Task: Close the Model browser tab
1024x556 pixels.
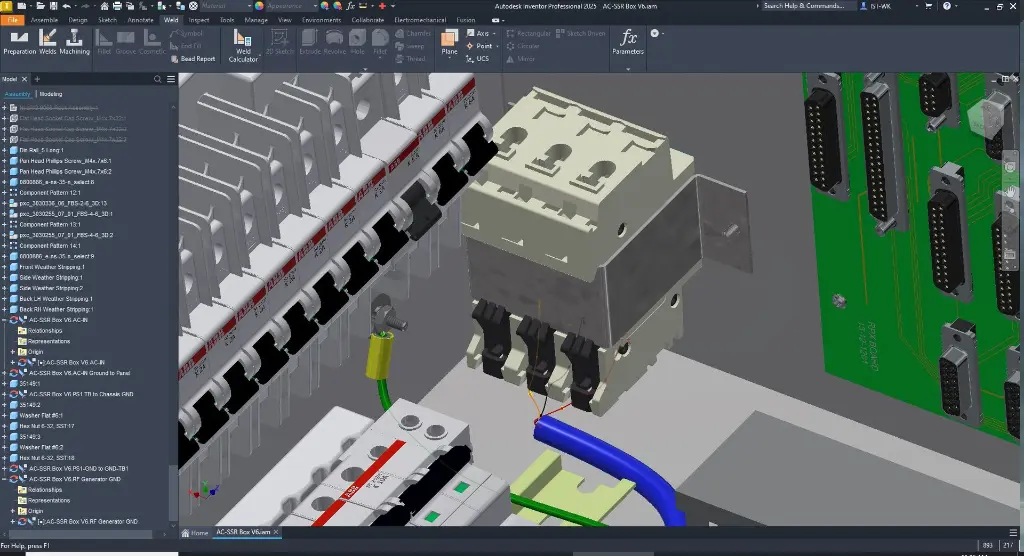Action: click(x=24, y=79)
